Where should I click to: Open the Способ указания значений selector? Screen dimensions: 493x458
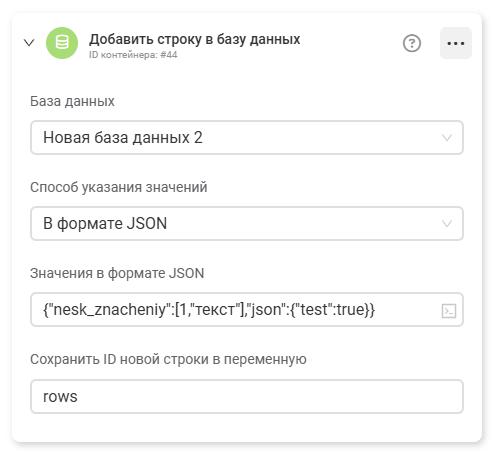247,223
